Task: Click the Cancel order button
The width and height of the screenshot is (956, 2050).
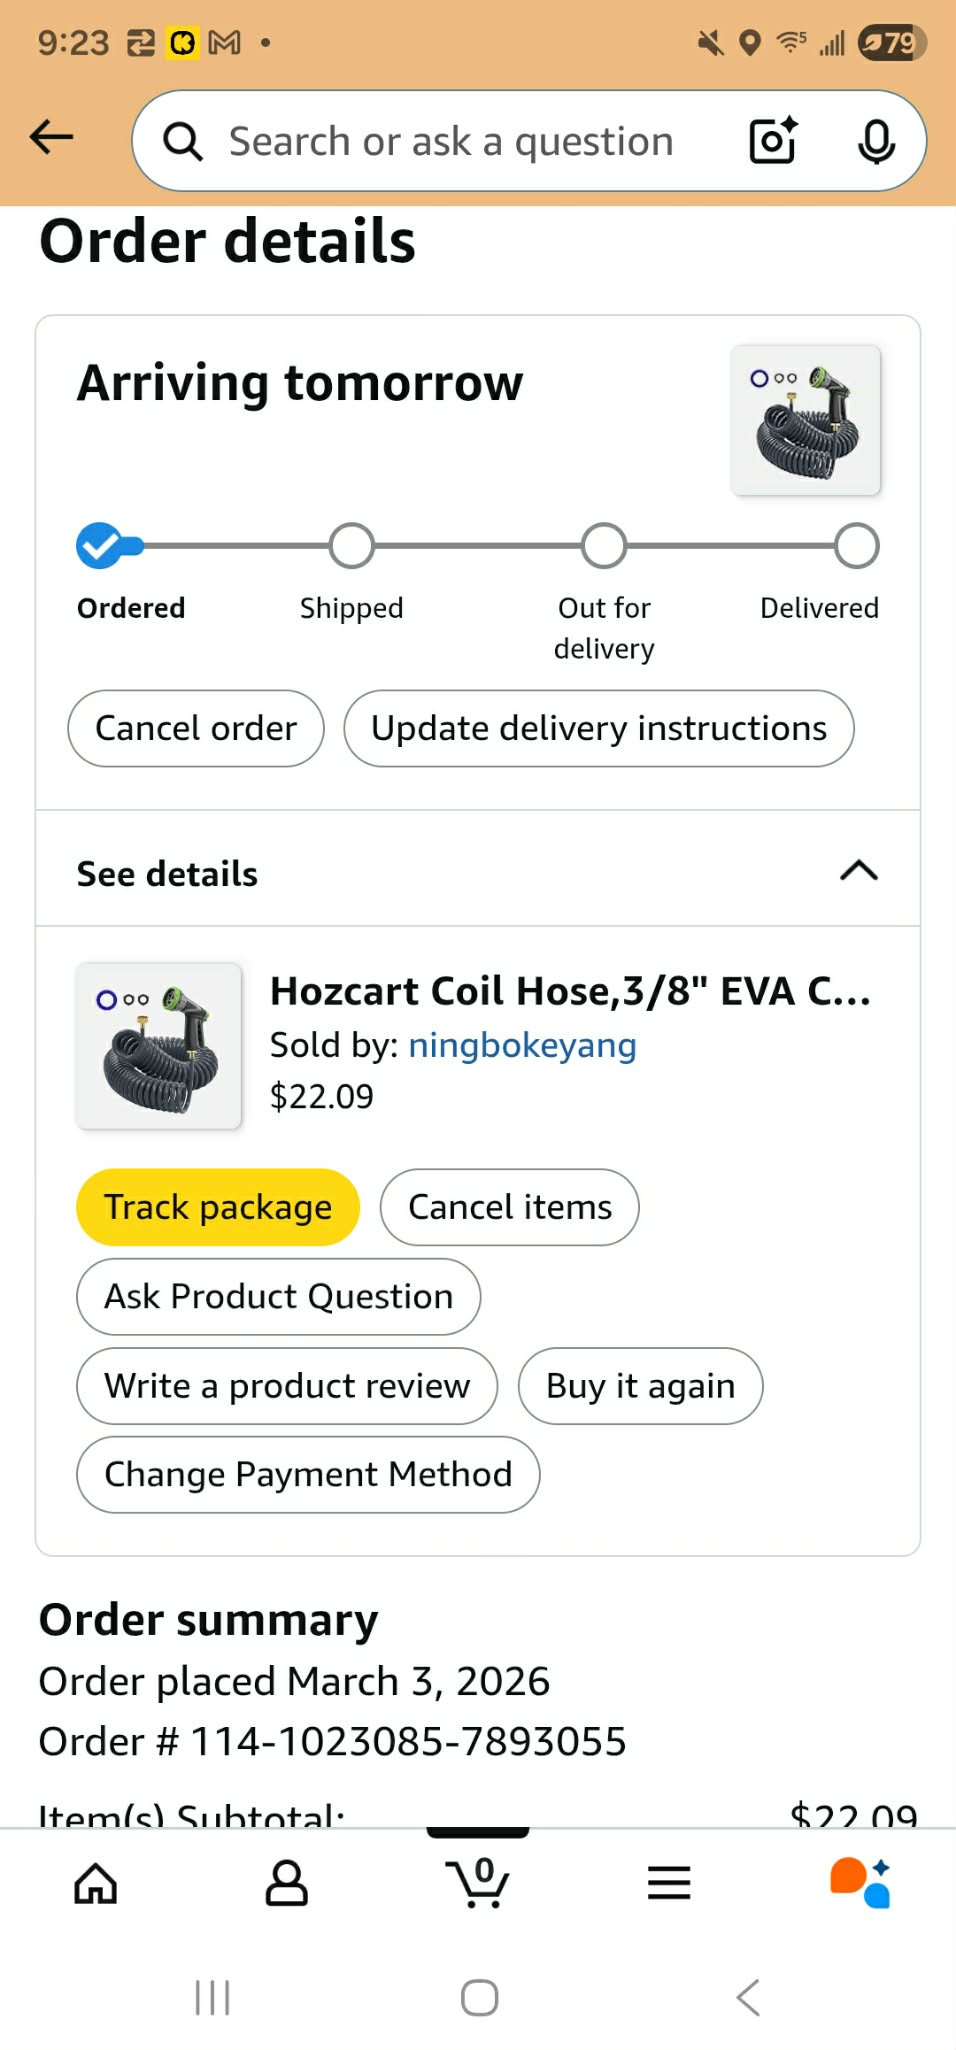Action: [x=196, y=728]
